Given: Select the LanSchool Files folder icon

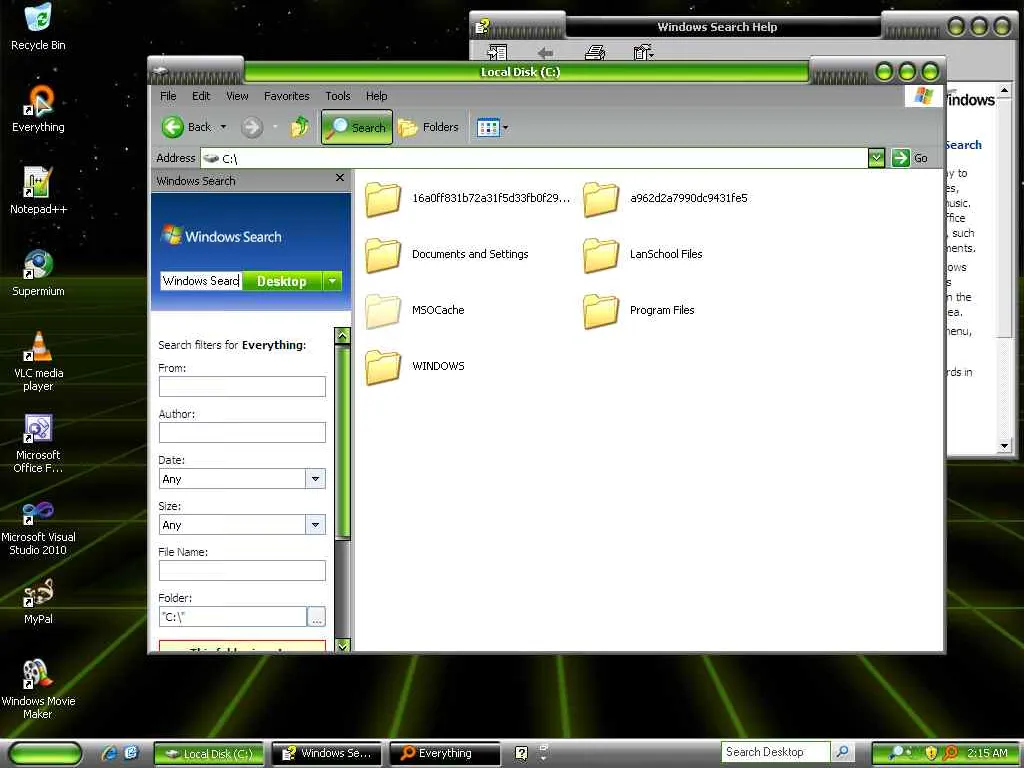Looking at the screenshot, I should [601, 255].
